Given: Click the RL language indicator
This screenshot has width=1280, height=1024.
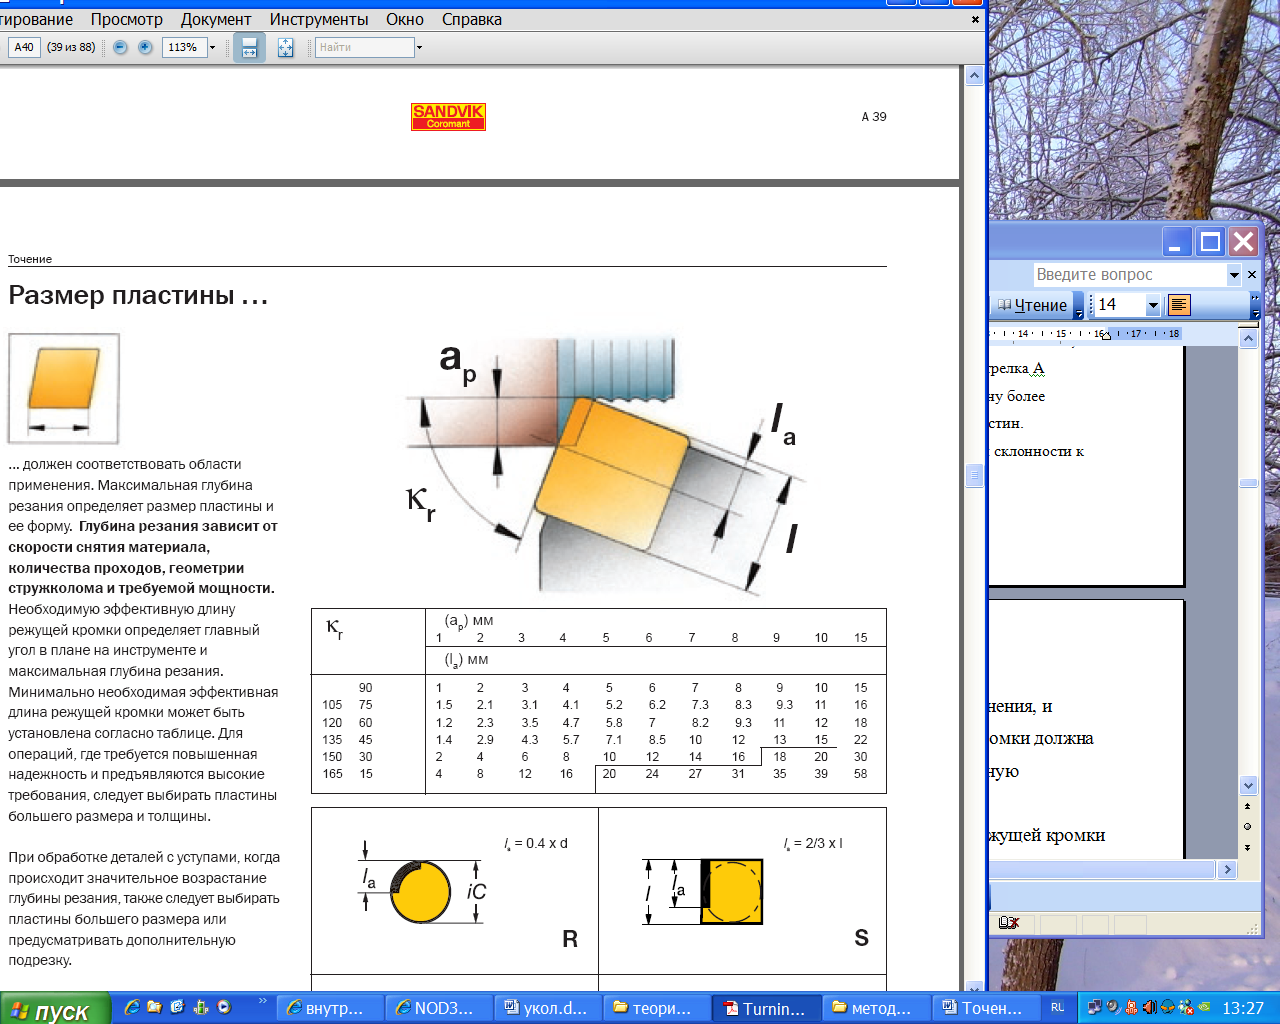Looking at the screenshot, I should 1058,1008.
